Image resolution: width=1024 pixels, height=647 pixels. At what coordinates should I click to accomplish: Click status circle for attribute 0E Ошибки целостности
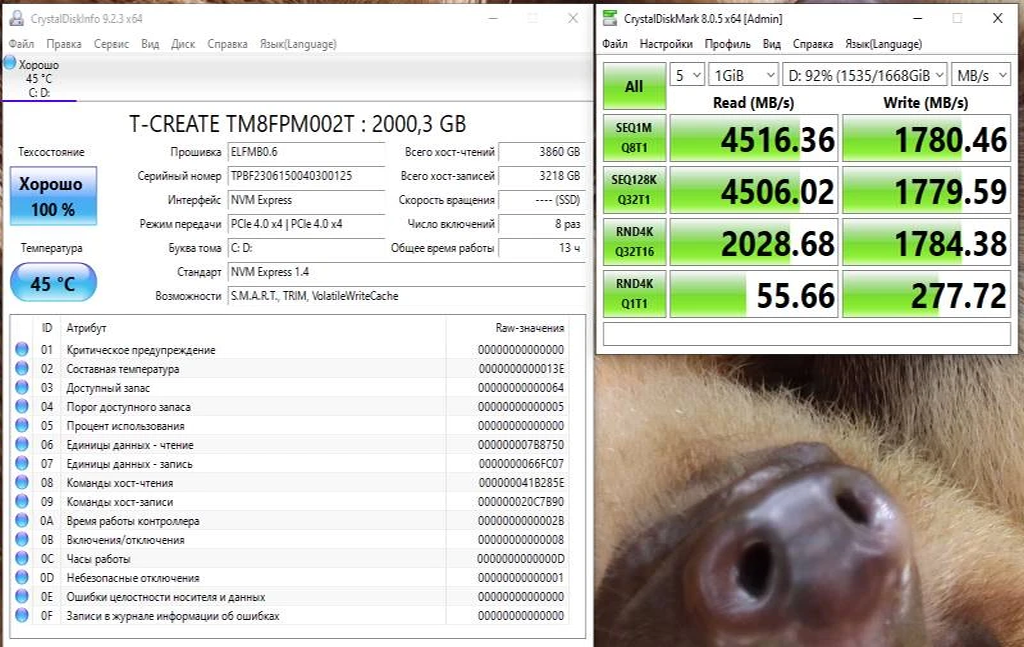pyautogui.click(x=22, y=596)
